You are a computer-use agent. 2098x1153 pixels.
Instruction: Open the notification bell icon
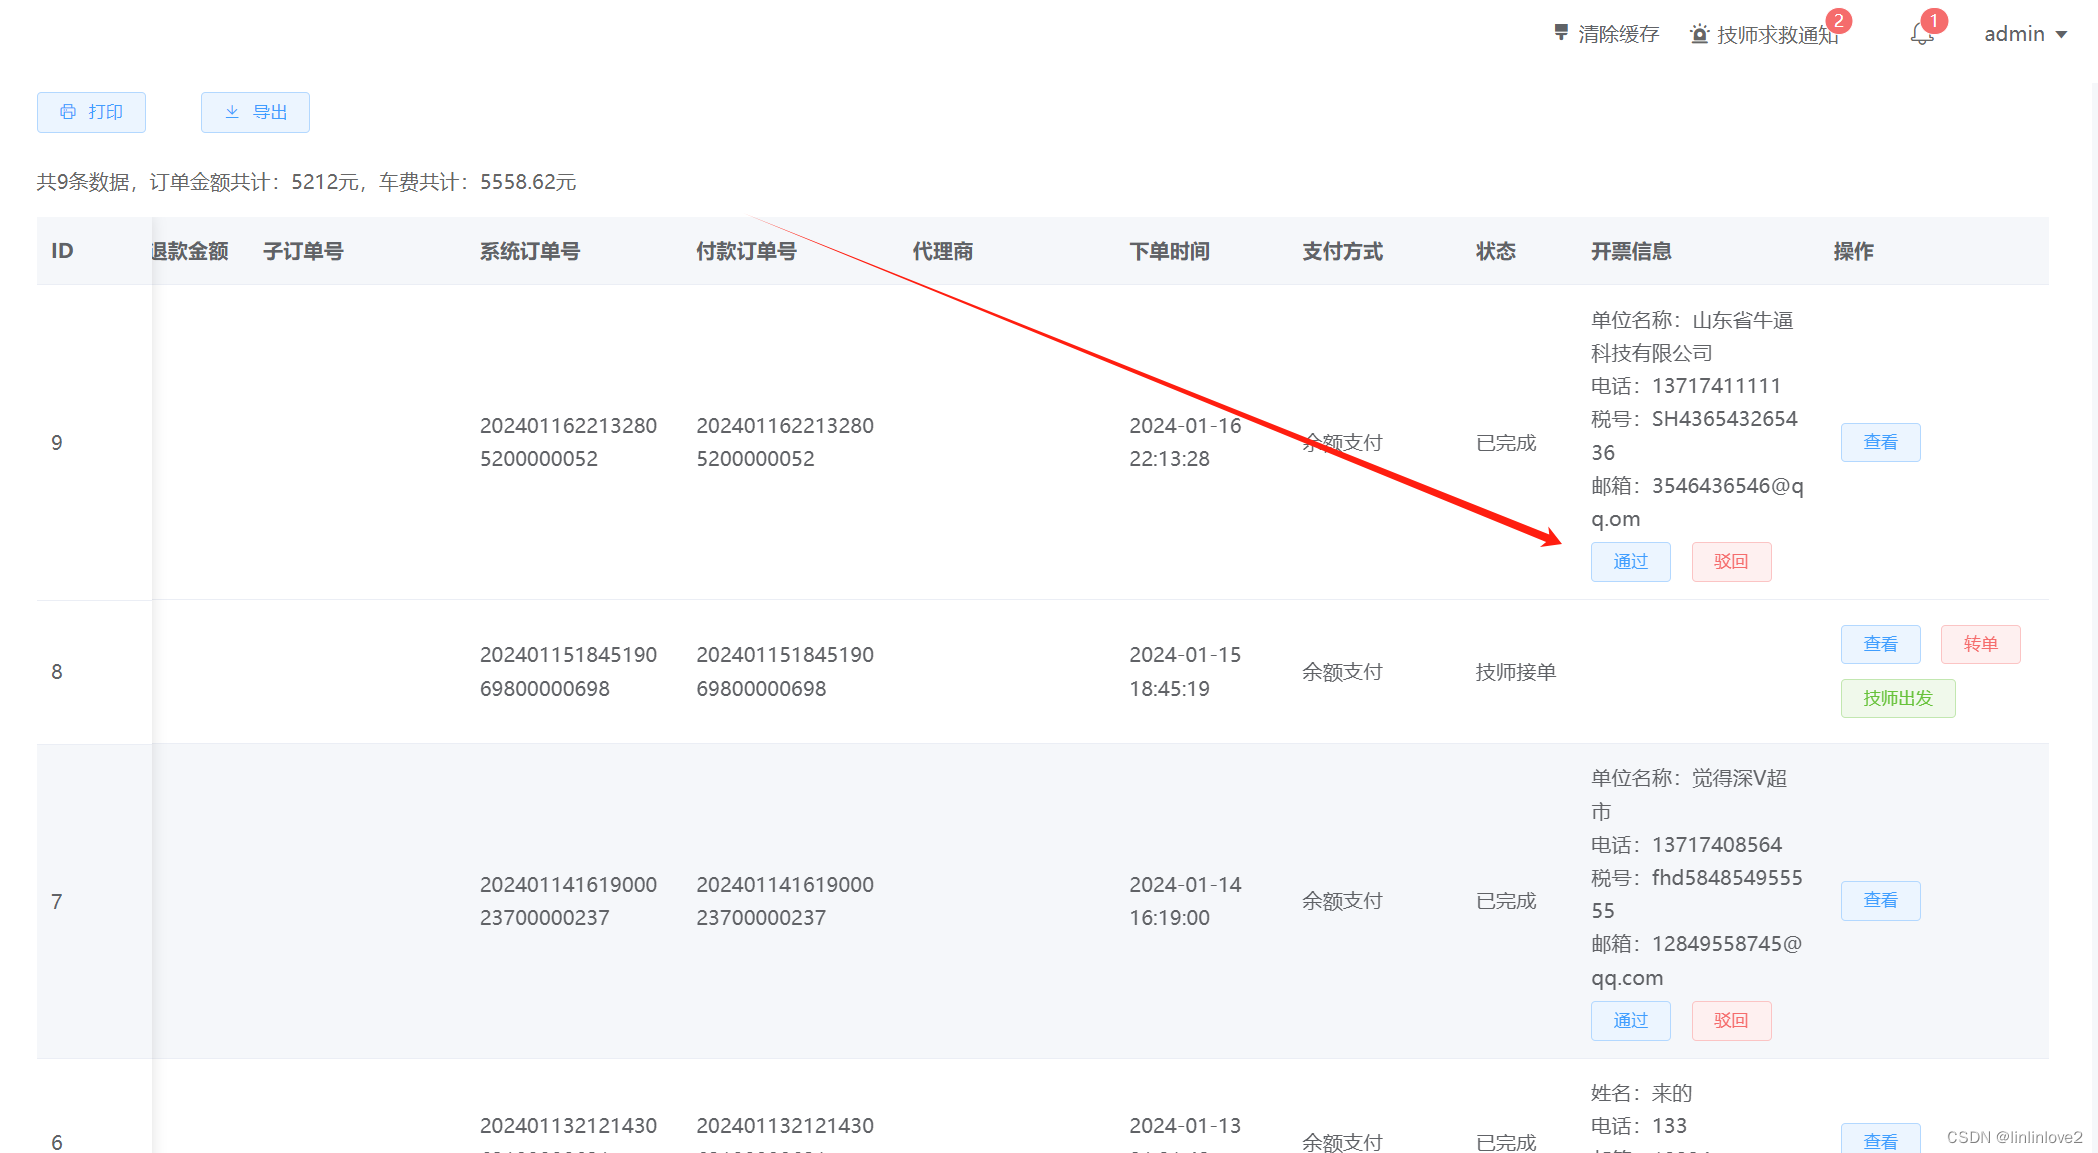pos(1921,35)
